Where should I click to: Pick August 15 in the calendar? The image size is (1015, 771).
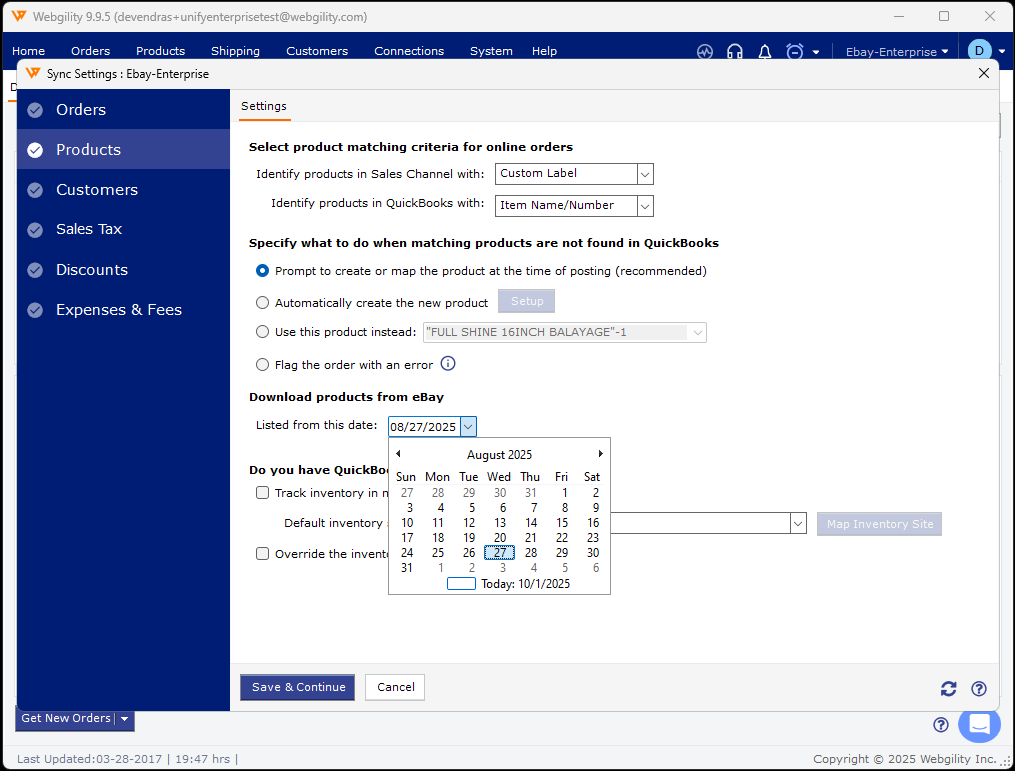click(x=562, y=522)
